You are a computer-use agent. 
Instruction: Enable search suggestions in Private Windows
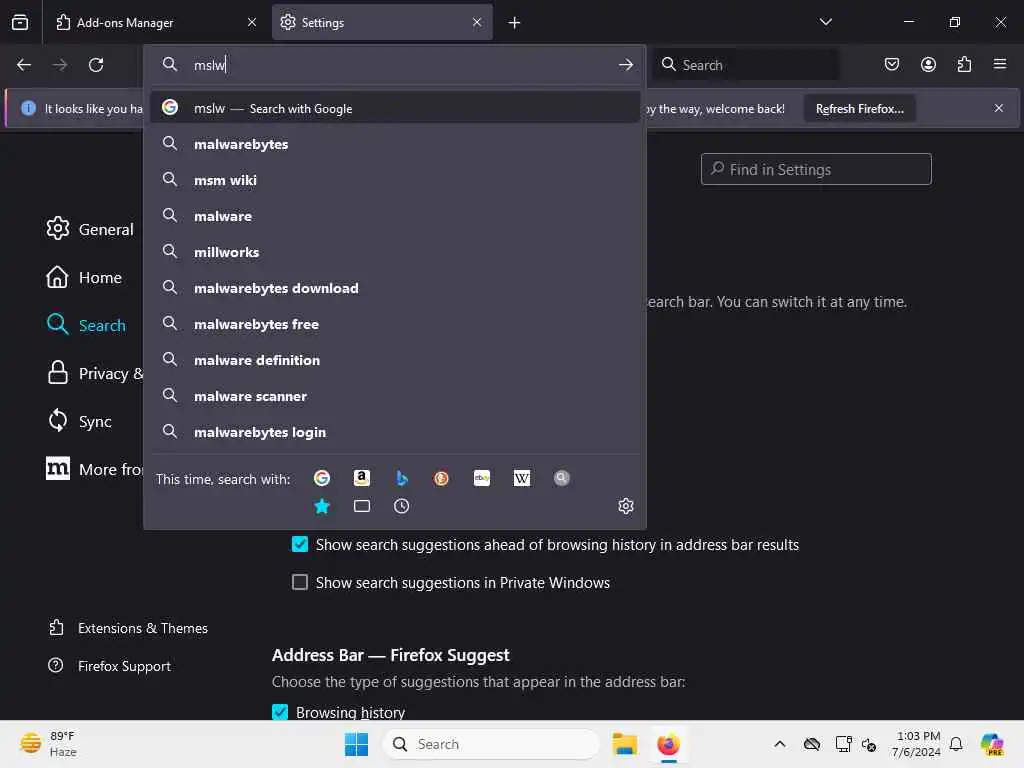(300, 582)
